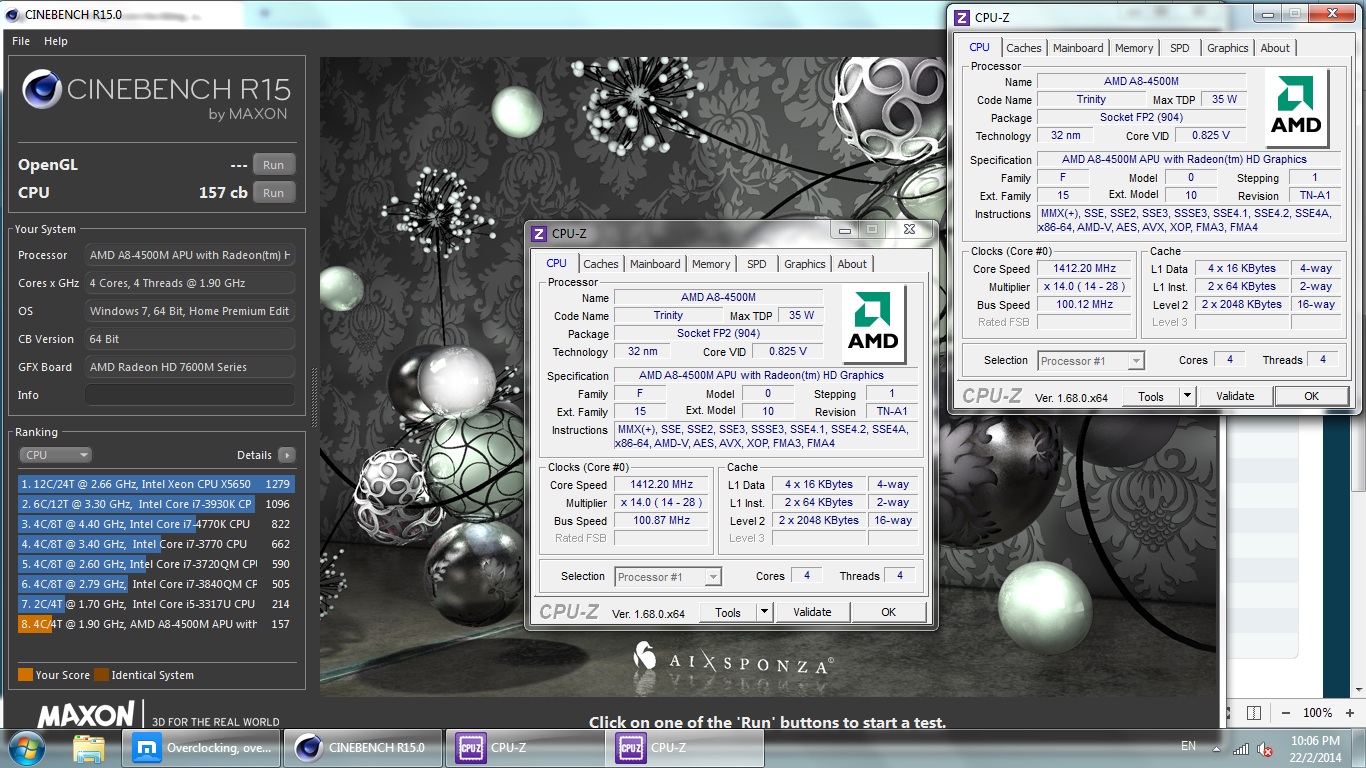Viewport: 1366px width, 768px height.
Task: Switch to Caches tab in front CPU-Z window
Action: tap(601, 264)
